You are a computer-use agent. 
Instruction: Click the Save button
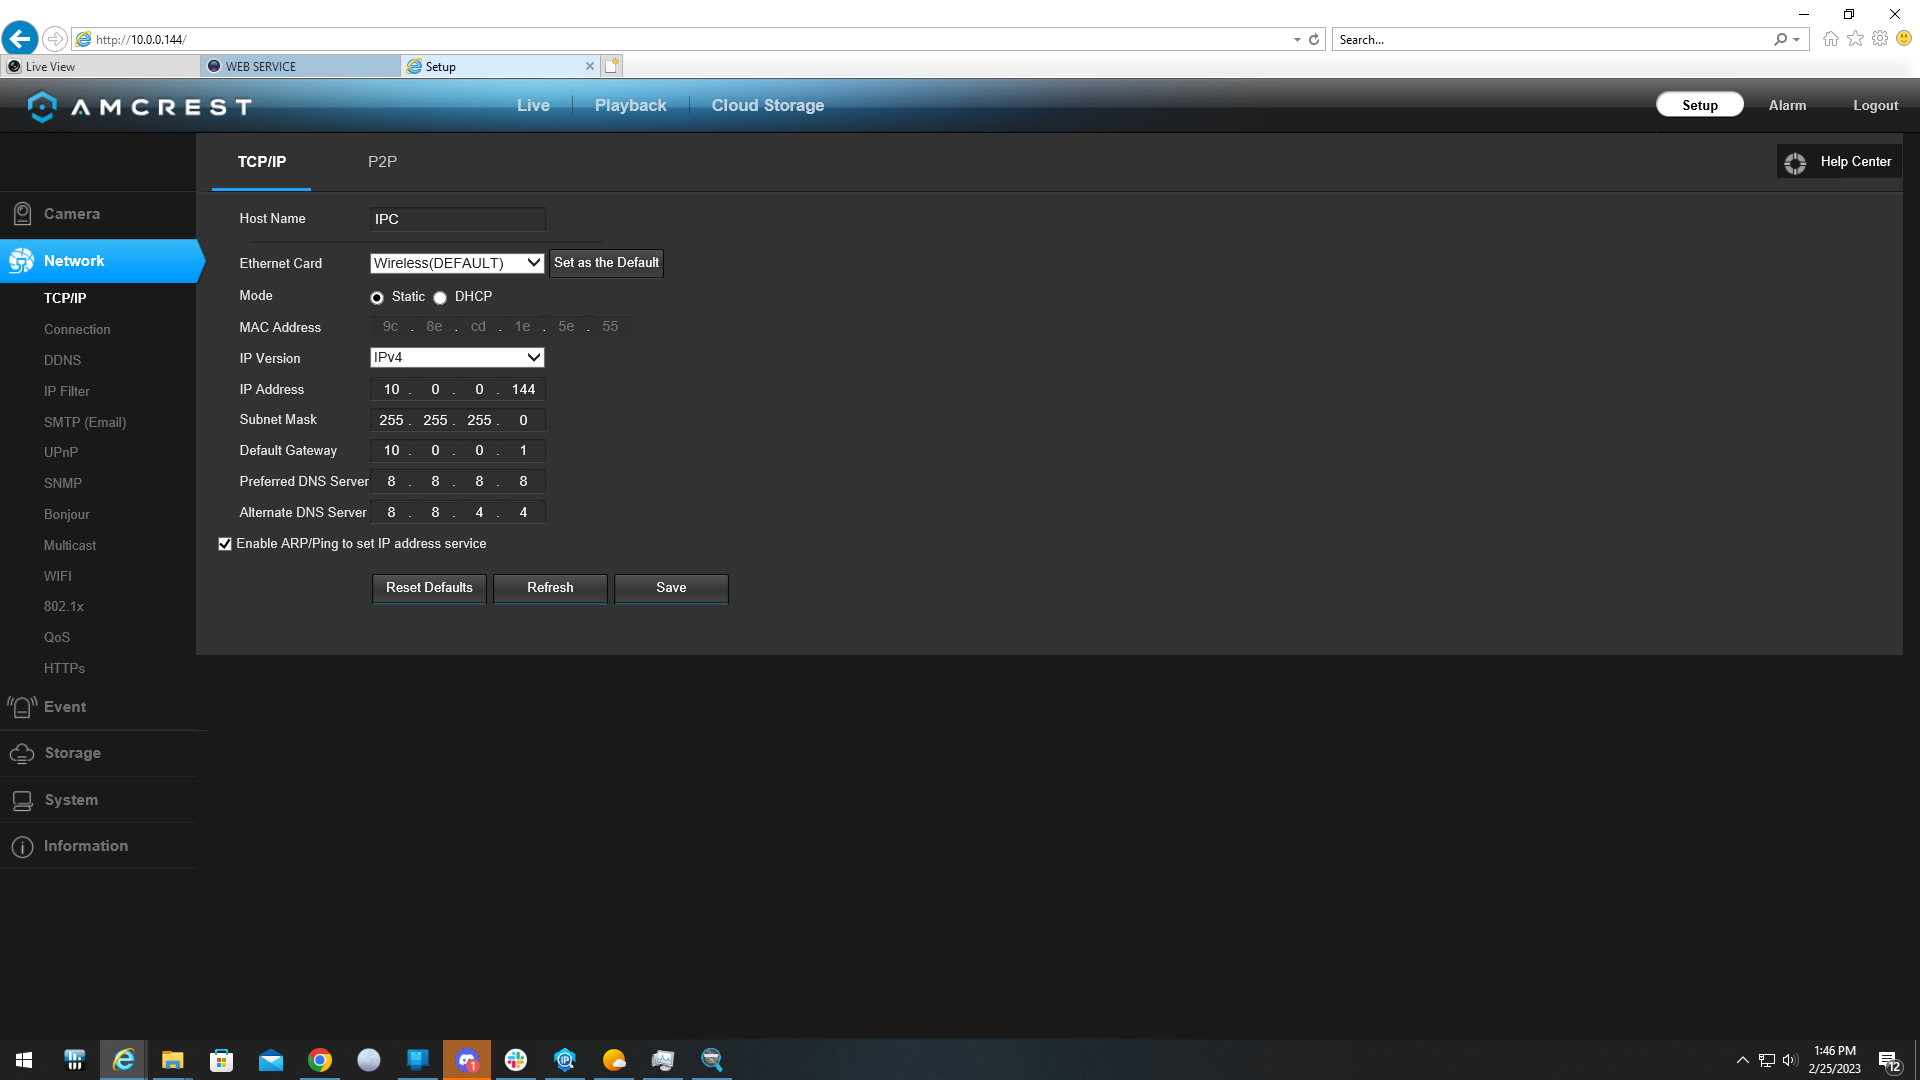click(671, 588)
